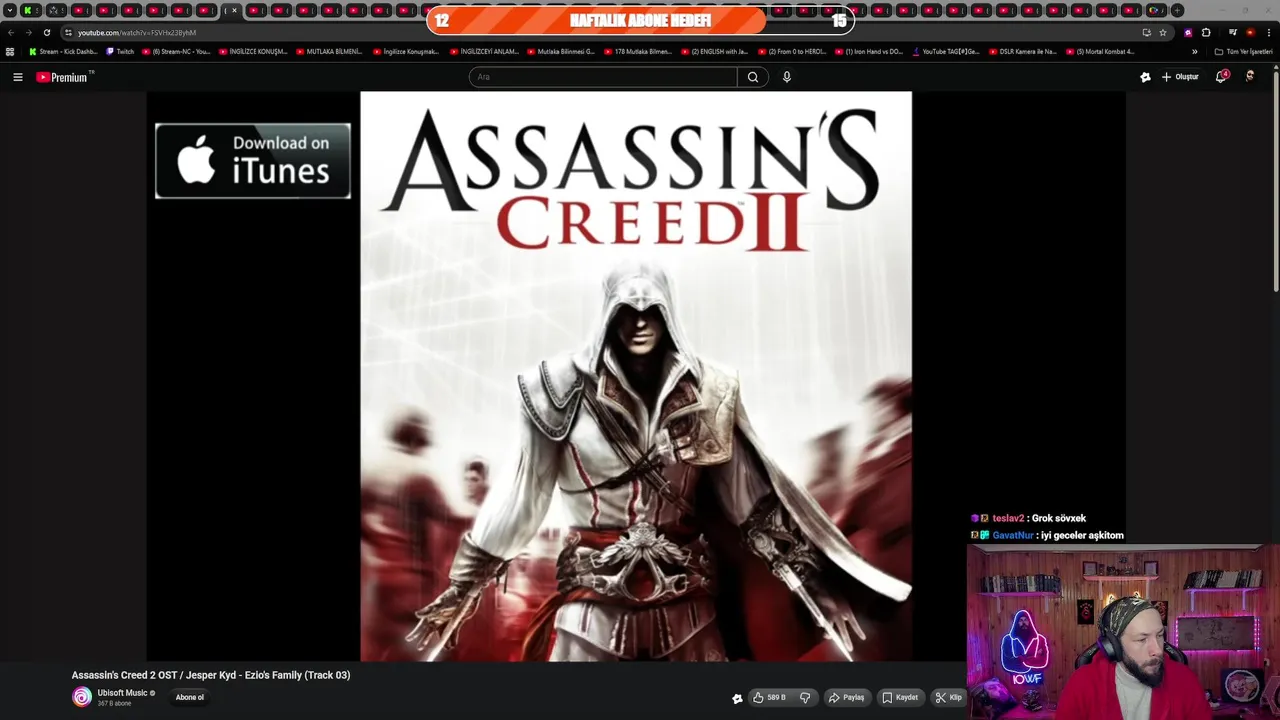Start voice search with the microphone icon
The height and width of the screenshot is (720, 1280).
pos(787,77)
